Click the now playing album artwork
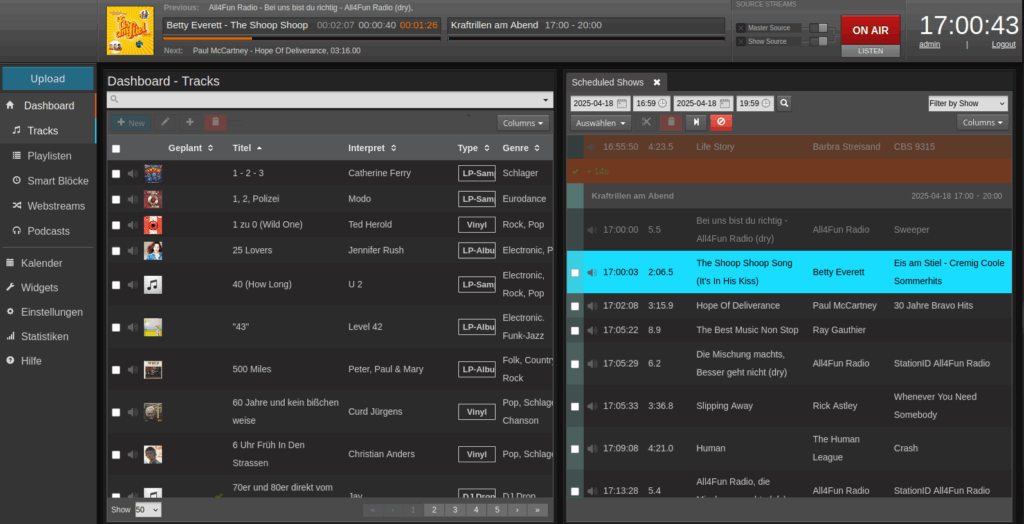 (130, 31)
